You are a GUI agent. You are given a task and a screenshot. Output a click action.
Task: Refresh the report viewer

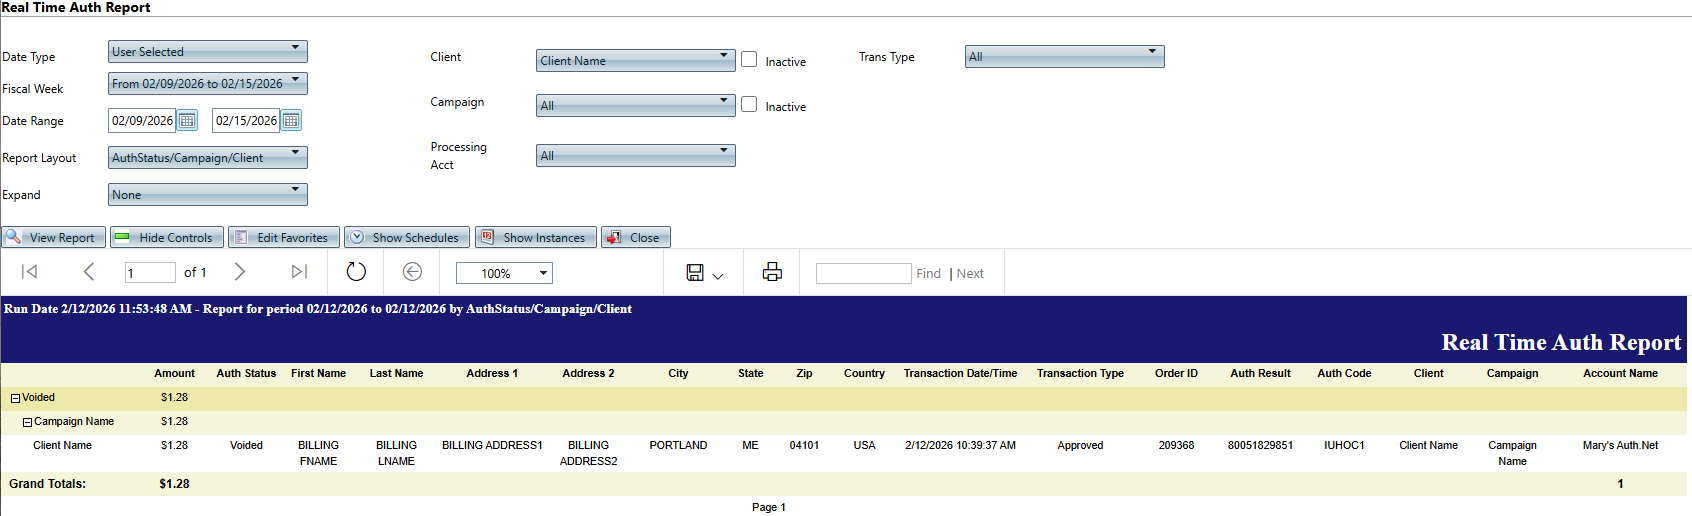click(356, 272)
